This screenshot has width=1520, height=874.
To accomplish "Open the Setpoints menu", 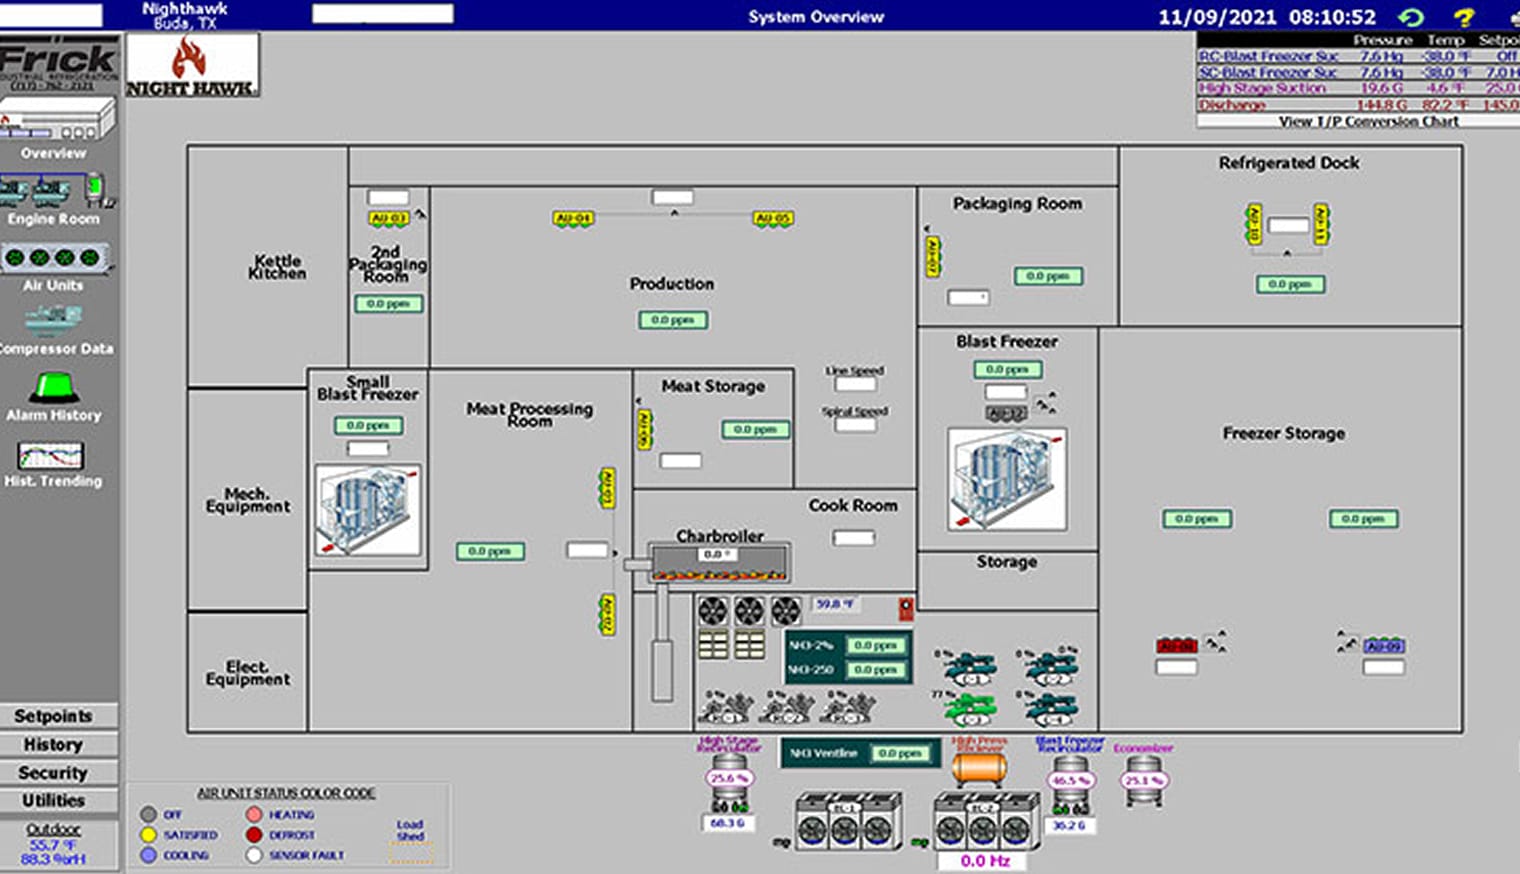I will coord(55,716).
